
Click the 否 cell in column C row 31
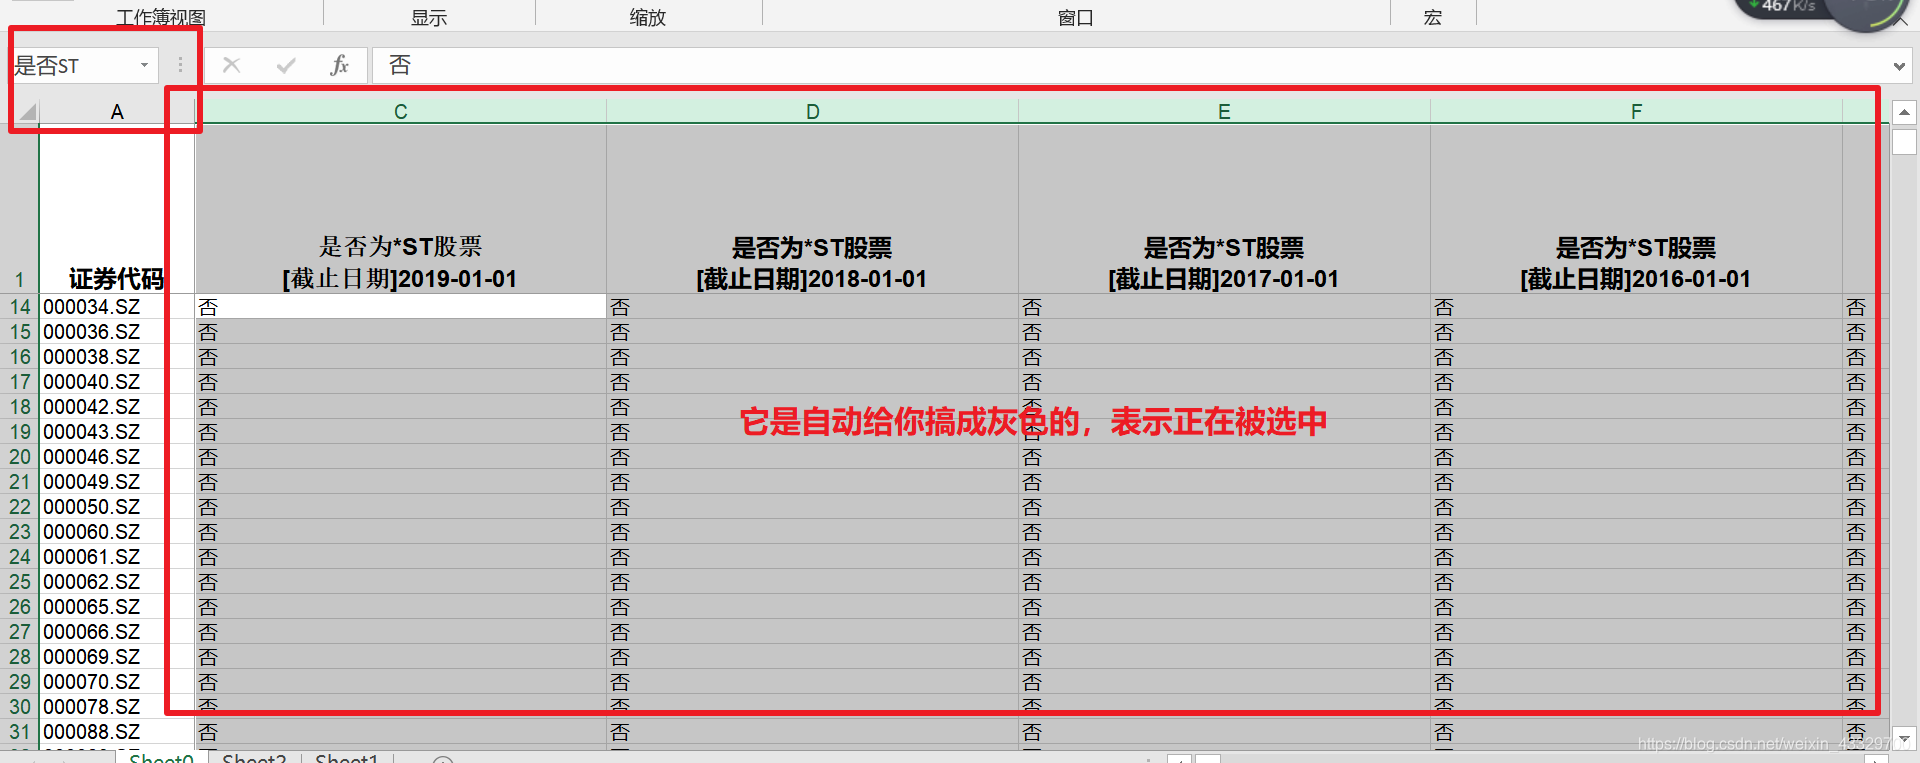[x=400, y=731]
